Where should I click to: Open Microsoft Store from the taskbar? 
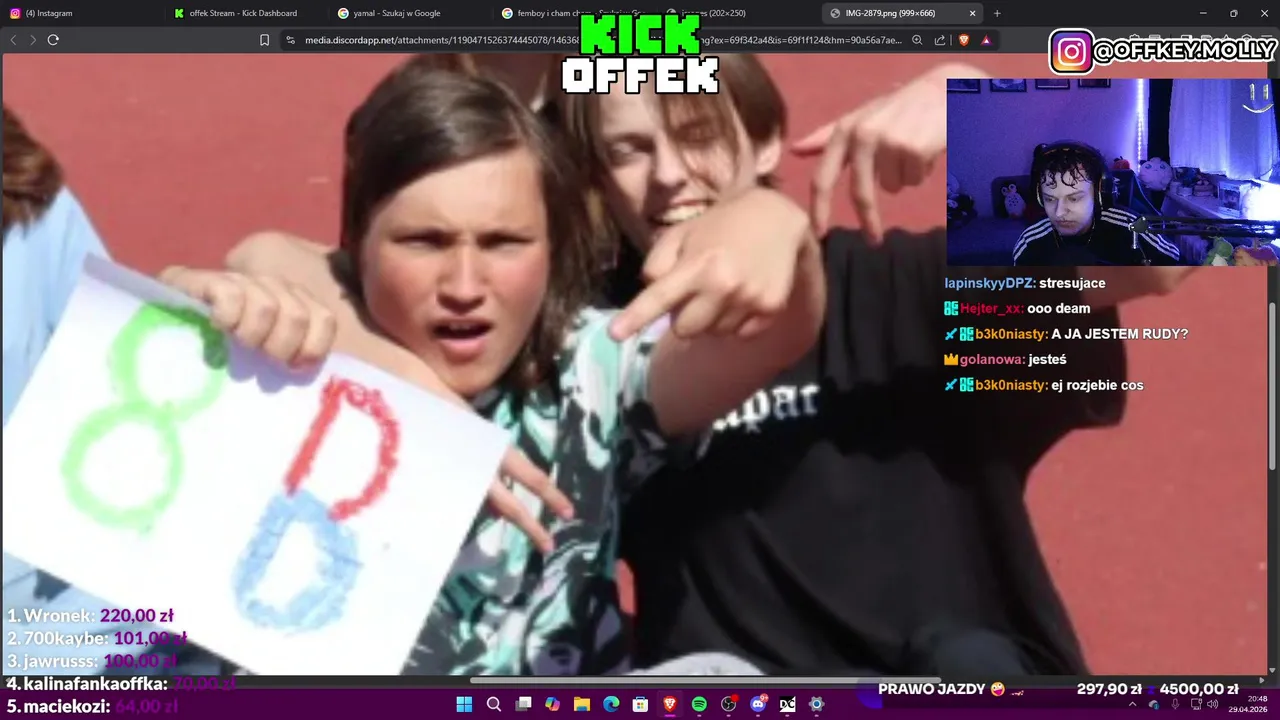pos(640,704)
